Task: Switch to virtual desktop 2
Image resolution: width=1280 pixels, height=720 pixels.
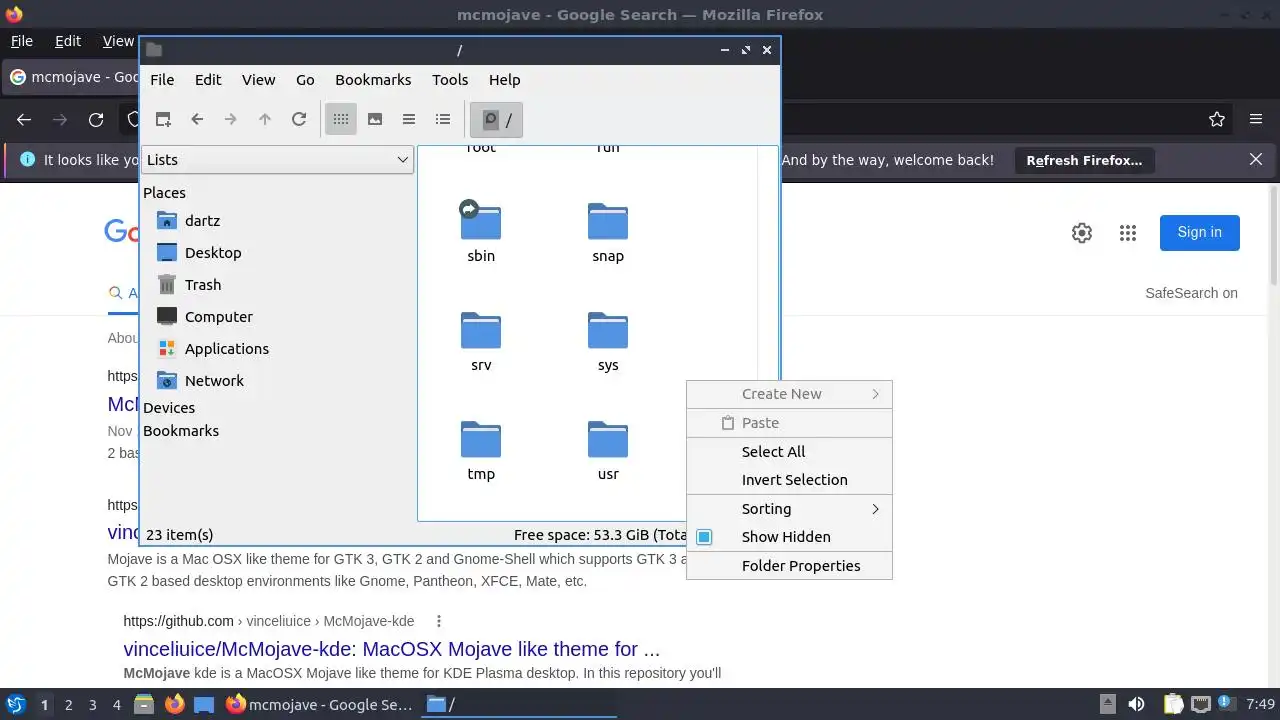Action: coord(68,705)
